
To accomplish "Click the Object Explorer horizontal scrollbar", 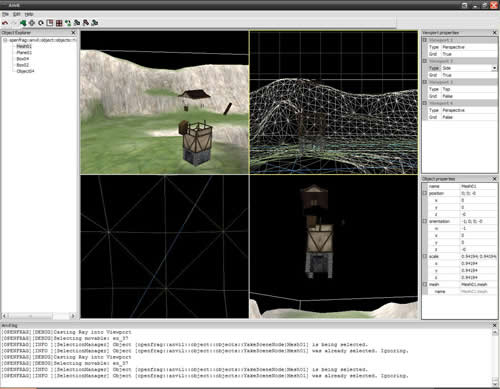I will tap(39, 315).
